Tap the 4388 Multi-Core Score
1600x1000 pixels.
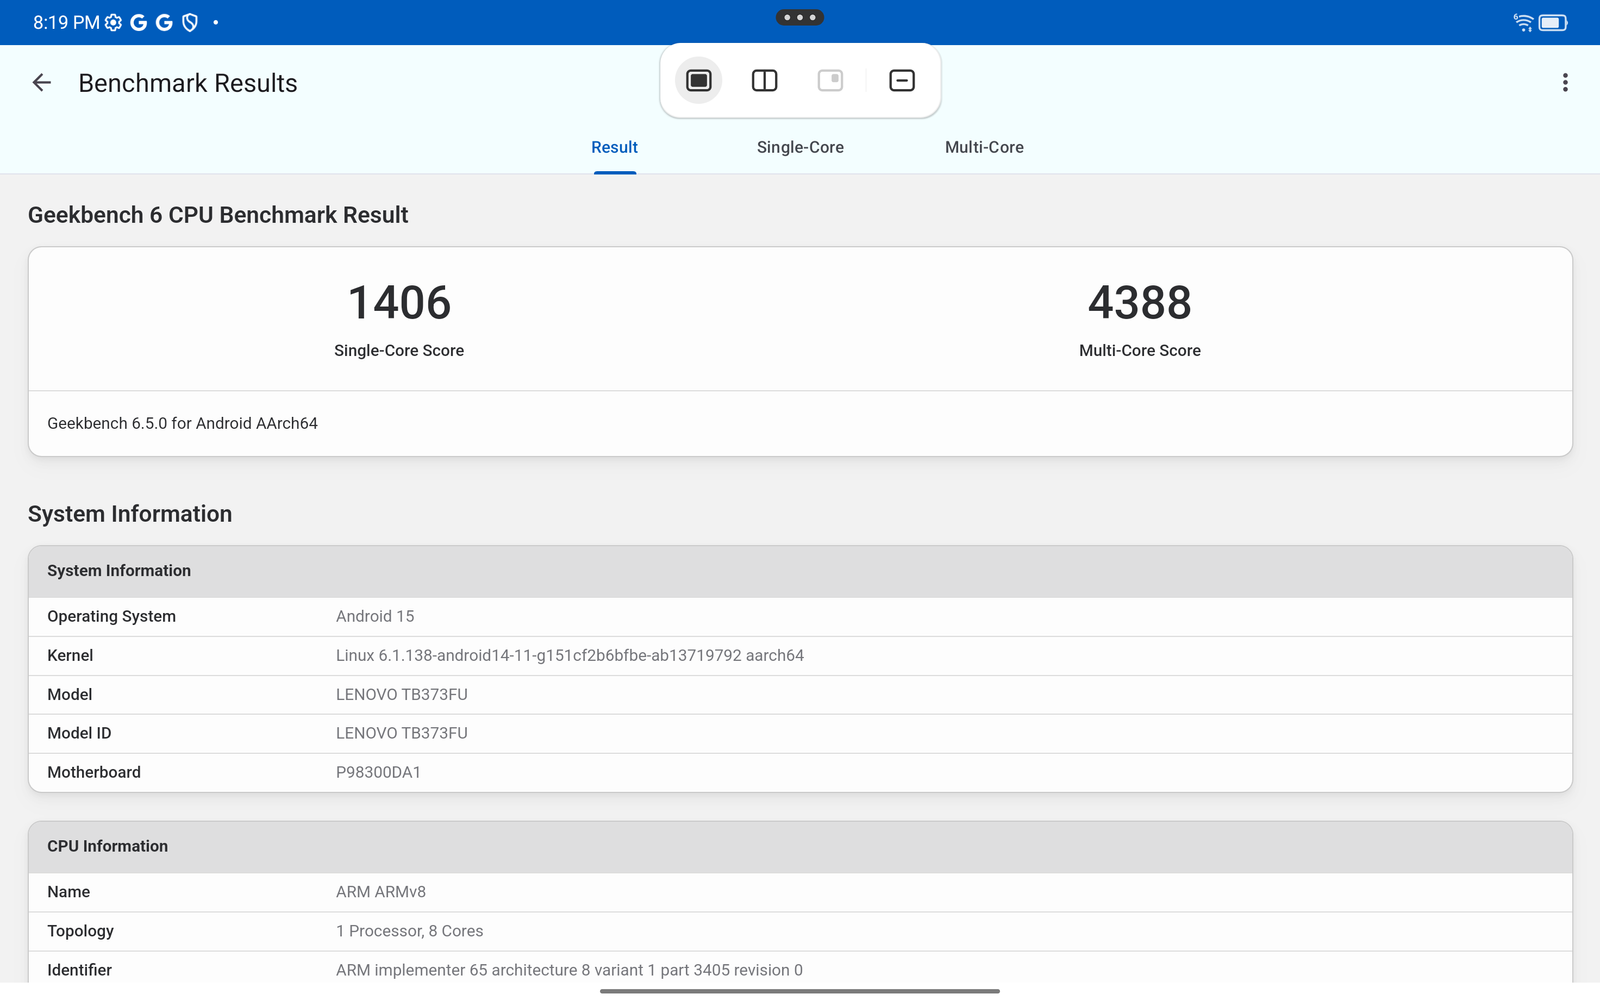(x=1140, y=303)
